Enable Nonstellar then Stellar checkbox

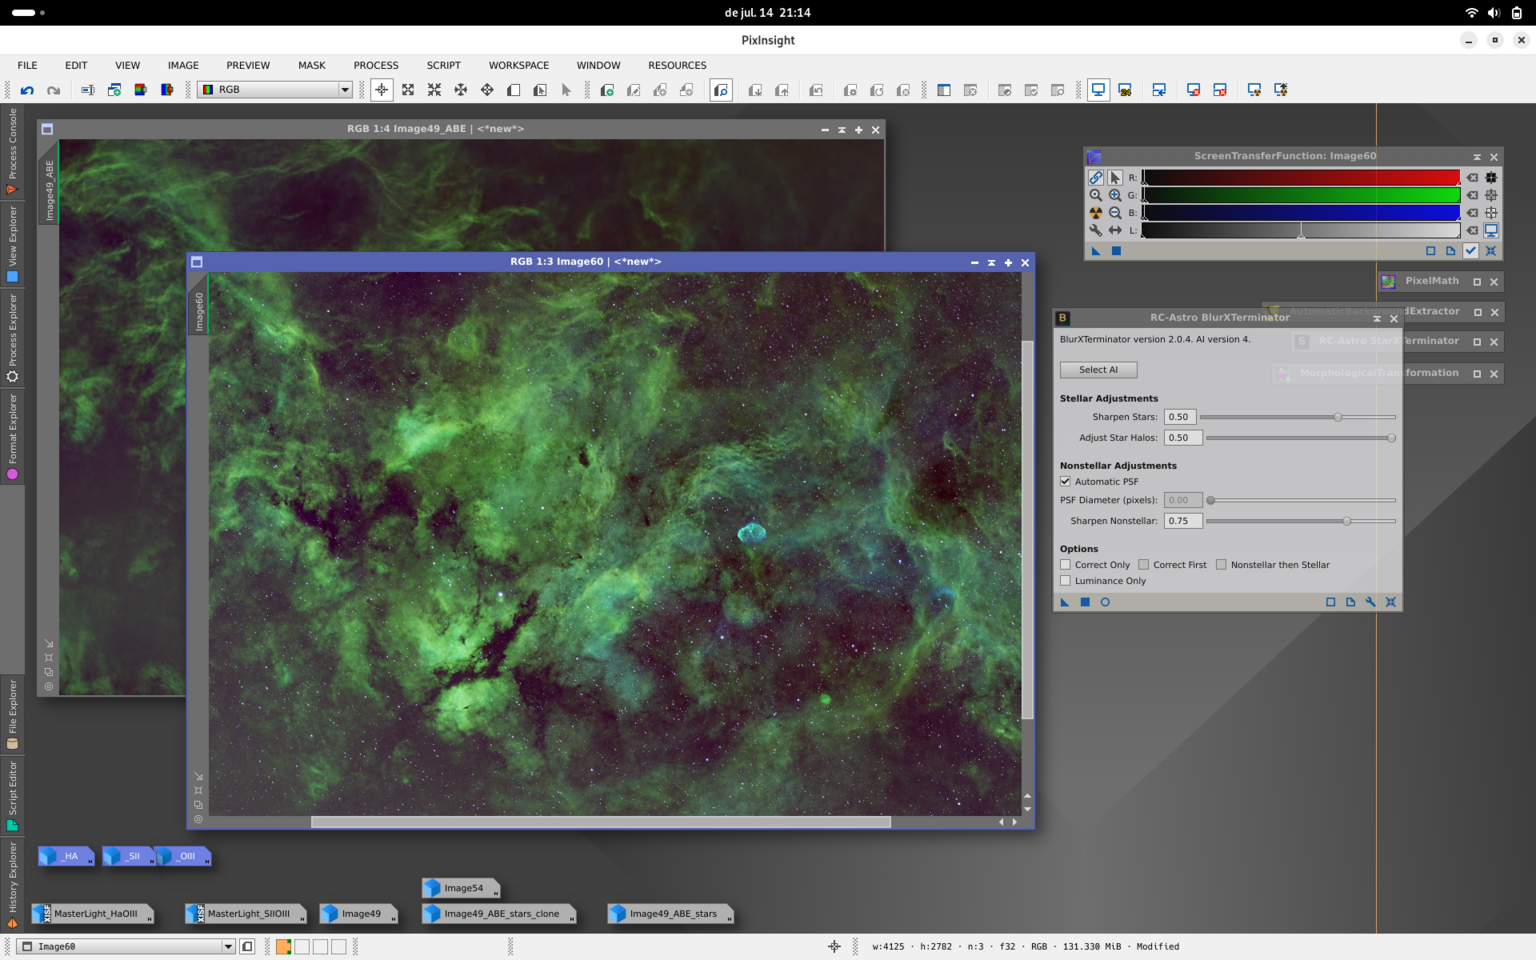[x=1221, y=565]
